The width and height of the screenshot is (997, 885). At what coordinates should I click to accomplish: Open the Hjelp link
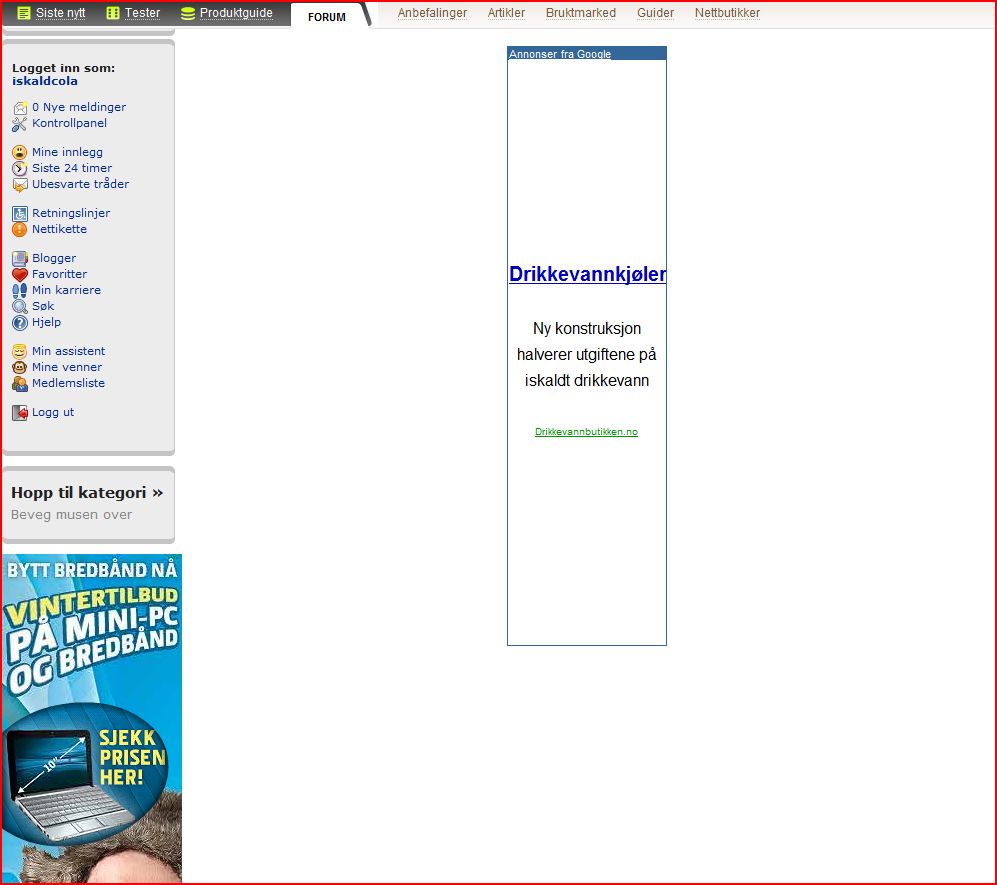click(x=46, y=322)
